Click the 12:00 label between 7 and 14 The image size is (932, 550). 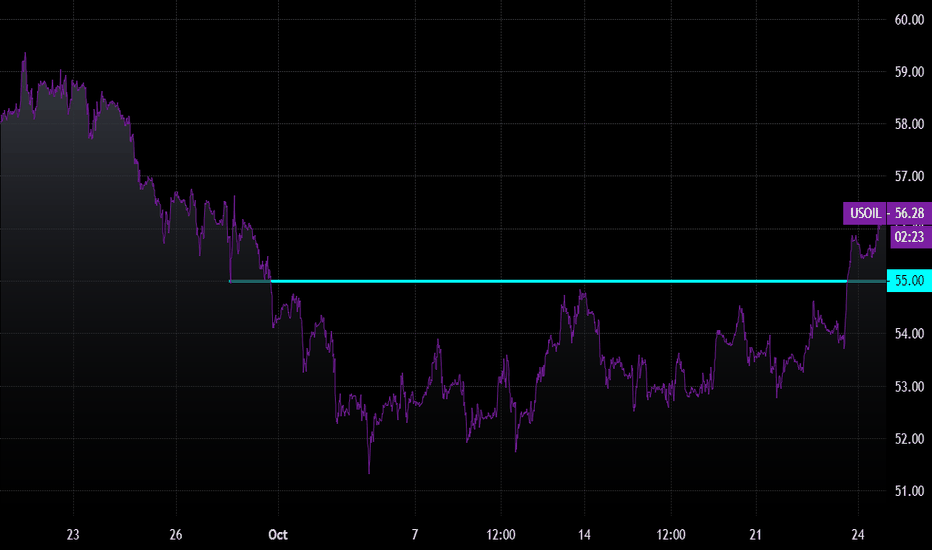click(500, 535)
